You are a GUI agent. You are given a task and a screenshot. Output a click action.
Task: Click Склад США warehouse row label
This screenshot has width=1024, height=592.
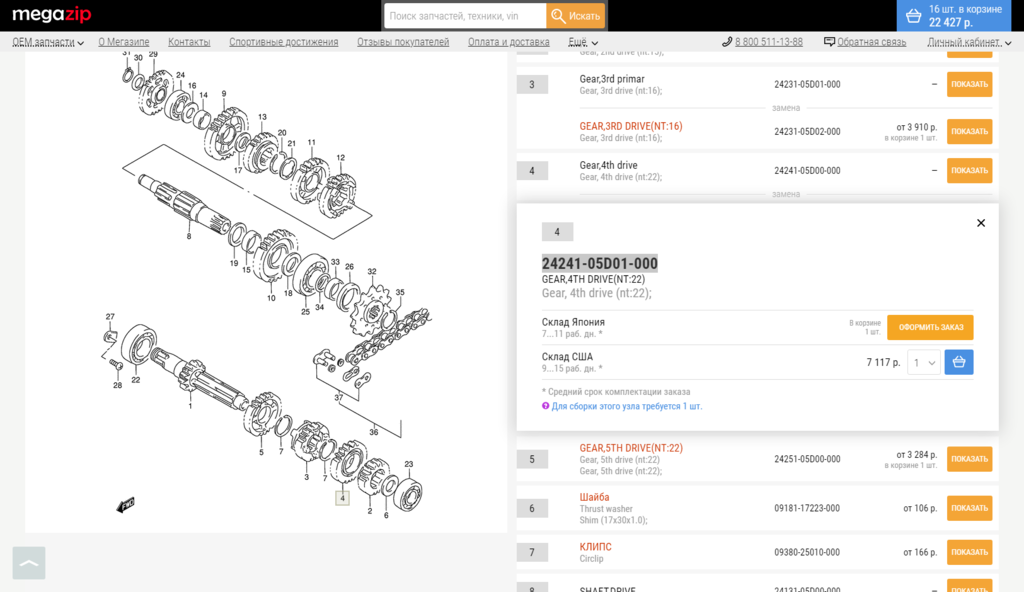pos(567,357)
